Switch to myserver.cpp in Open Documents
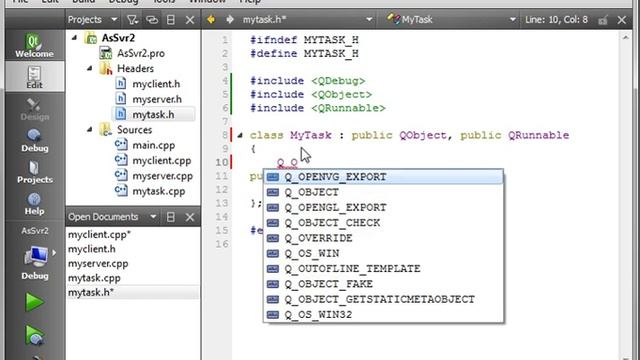This screenshot has width=640, height=360. click(132, 264)
